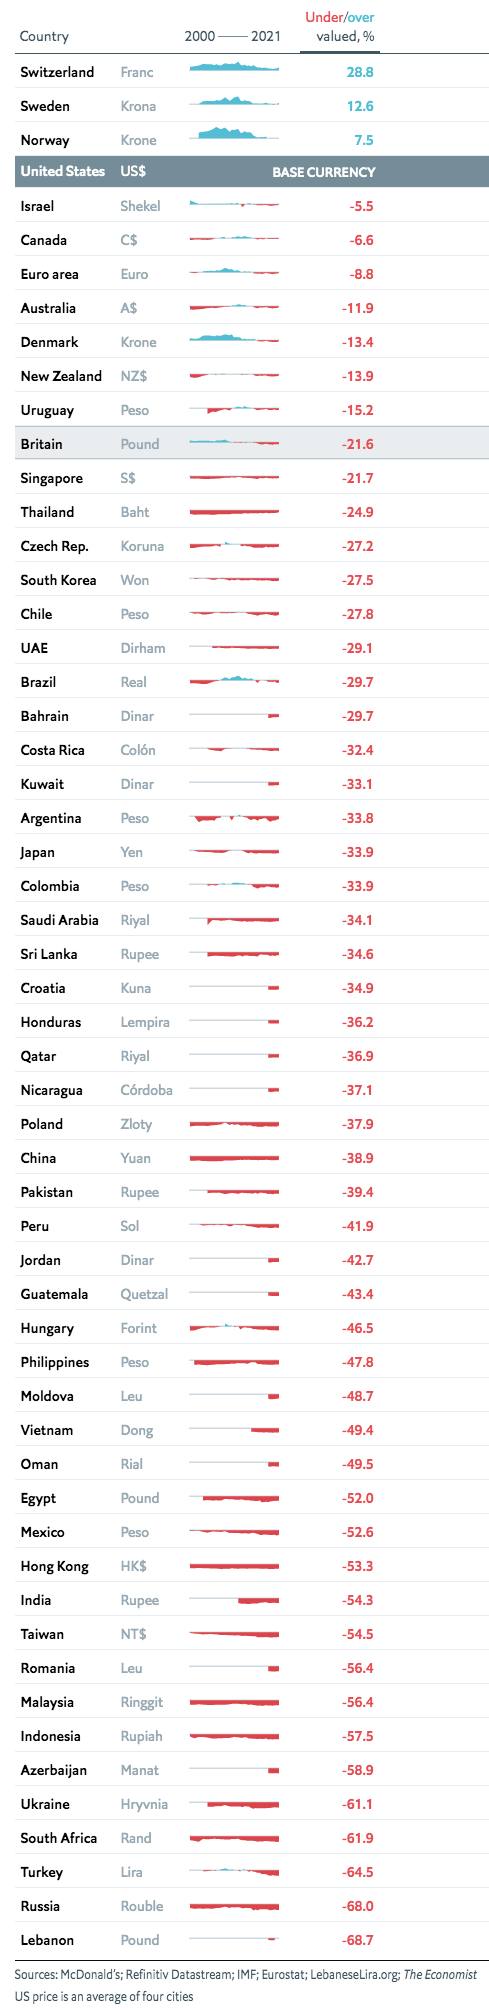Click the Denmark Krone sparkline chart

pos(234,339)
